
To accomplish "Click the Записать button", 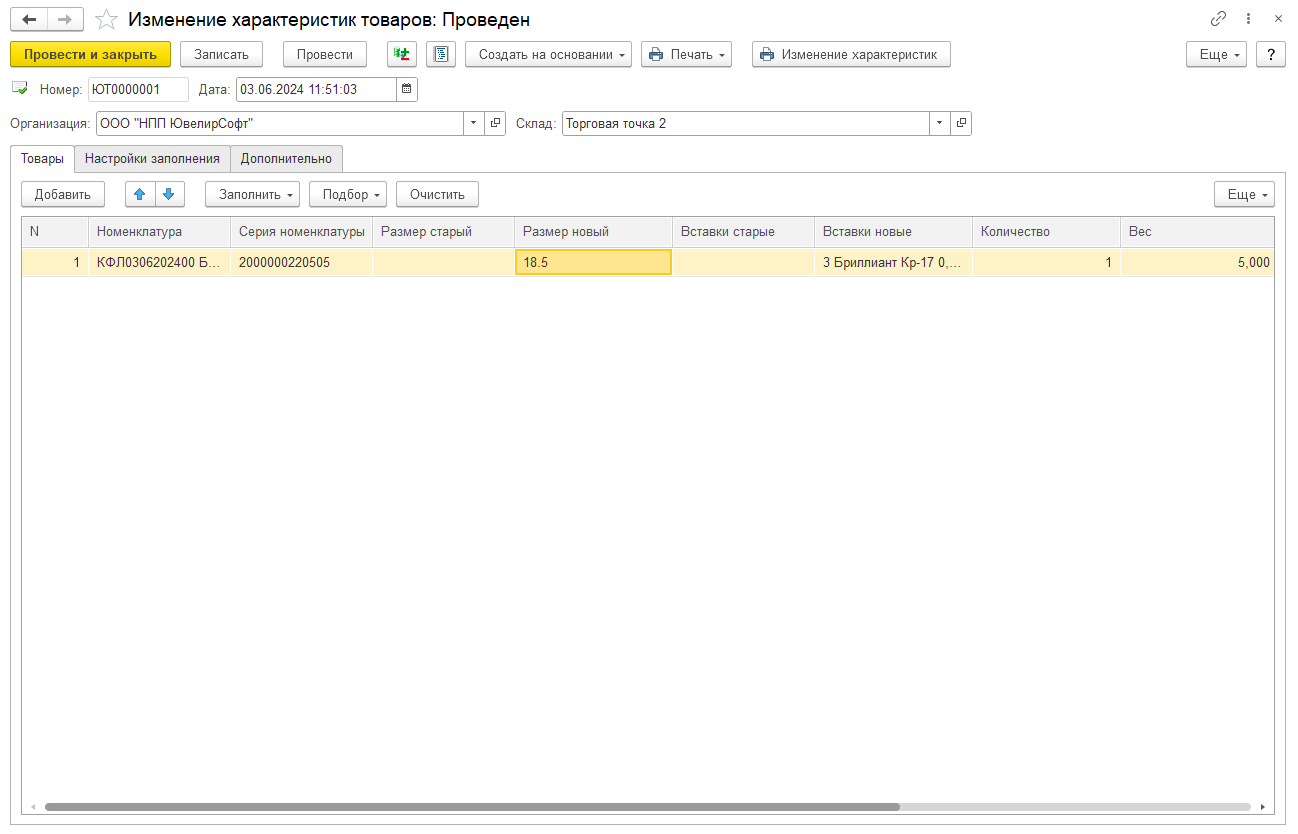I will point(221,54).
